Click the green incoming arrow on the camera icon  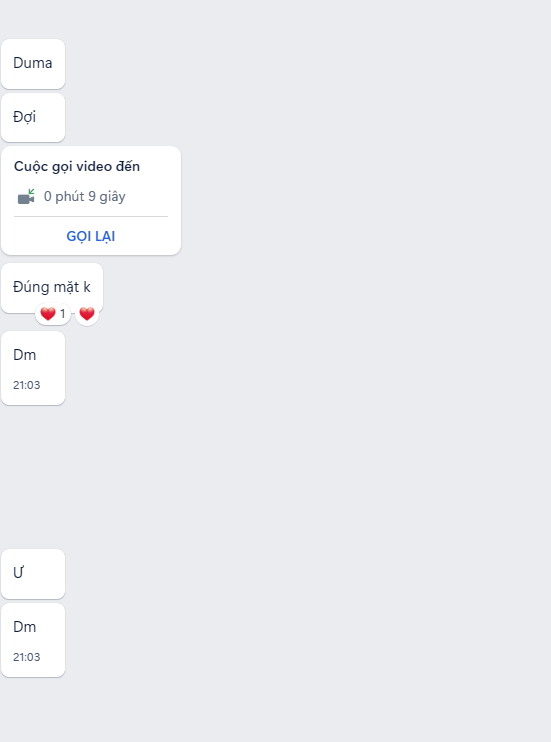pos(31,192)
